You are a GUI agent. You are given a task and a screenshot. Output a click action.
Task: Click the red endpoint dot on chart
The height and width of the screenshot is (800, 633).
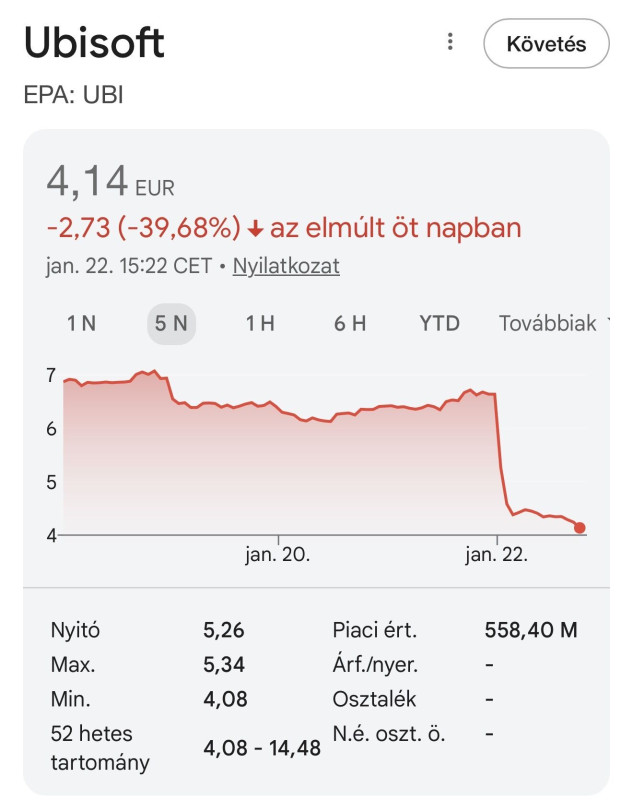coord(580,528)
